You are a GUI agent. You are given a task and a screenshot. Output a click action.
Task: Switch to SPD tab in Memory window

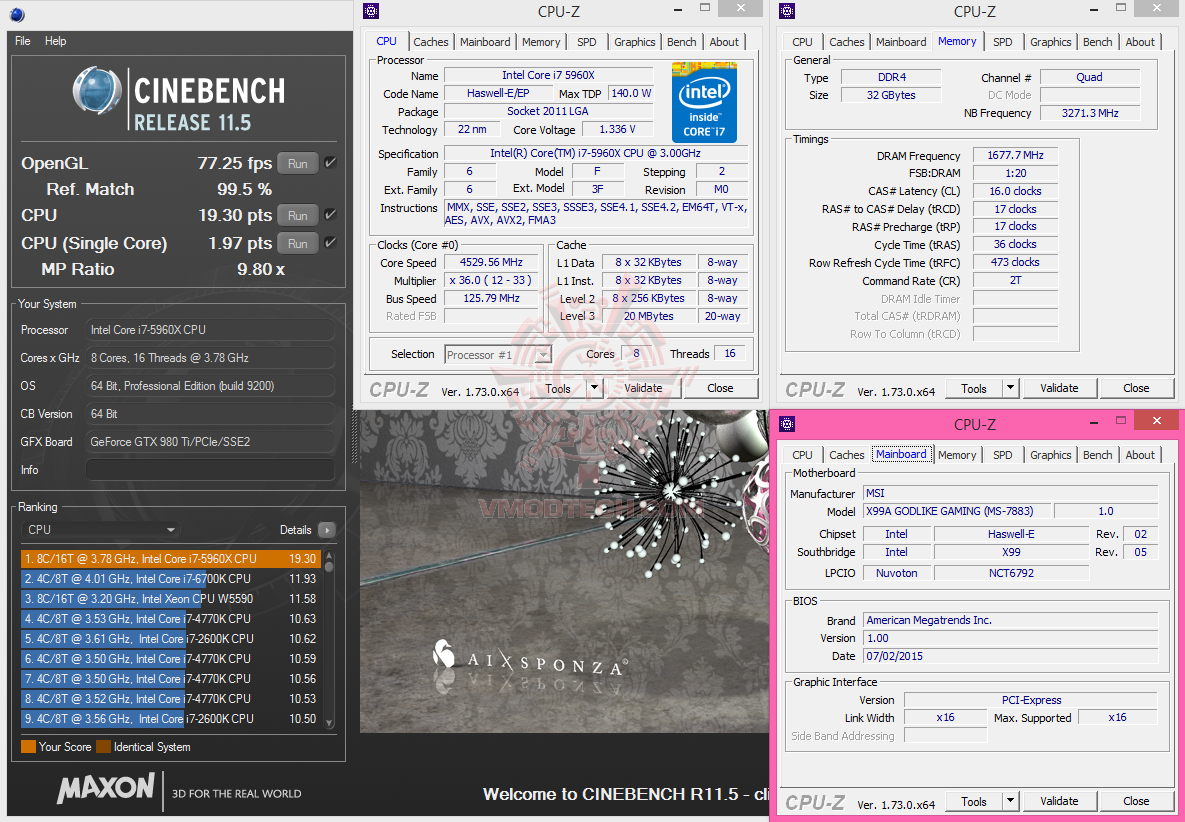pyautogui.click(x=1003, y=42)
